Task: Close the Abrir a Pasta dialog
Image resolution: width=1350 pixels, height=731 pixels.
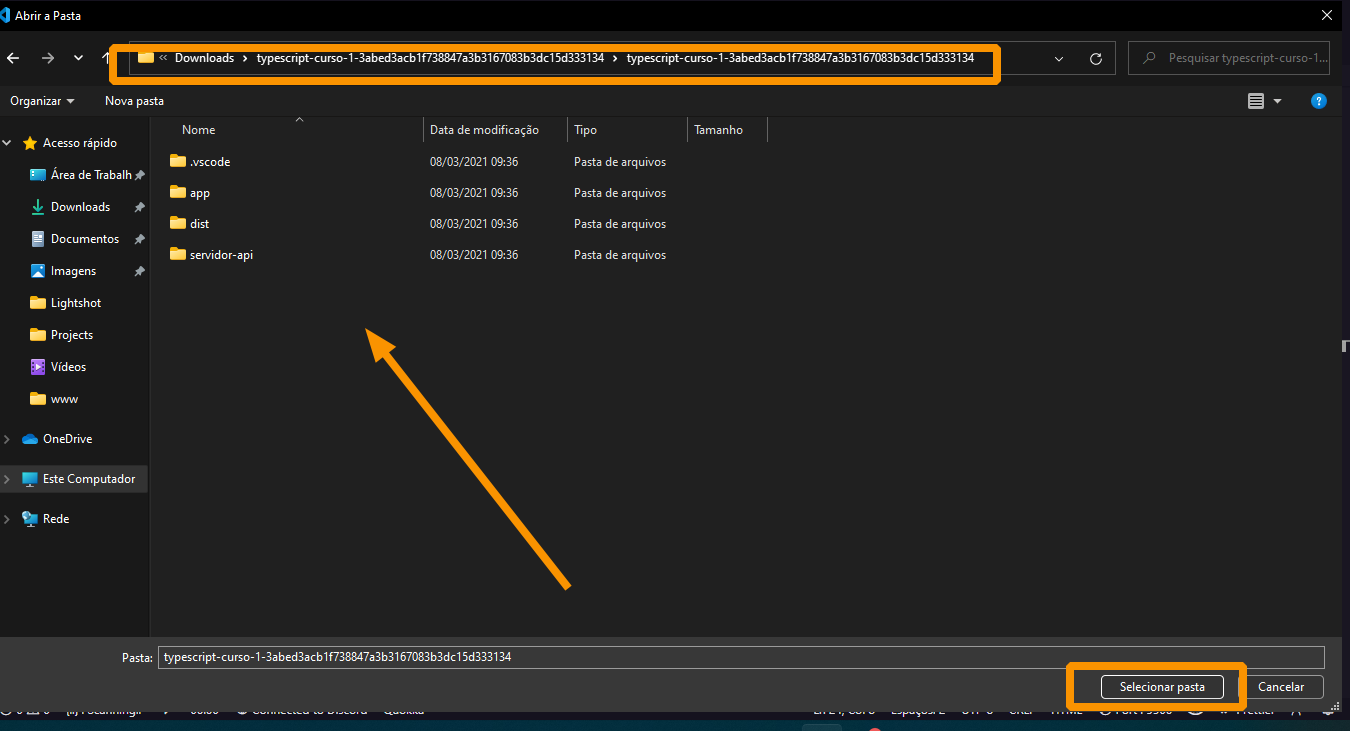Action: tap(1327, 14)
